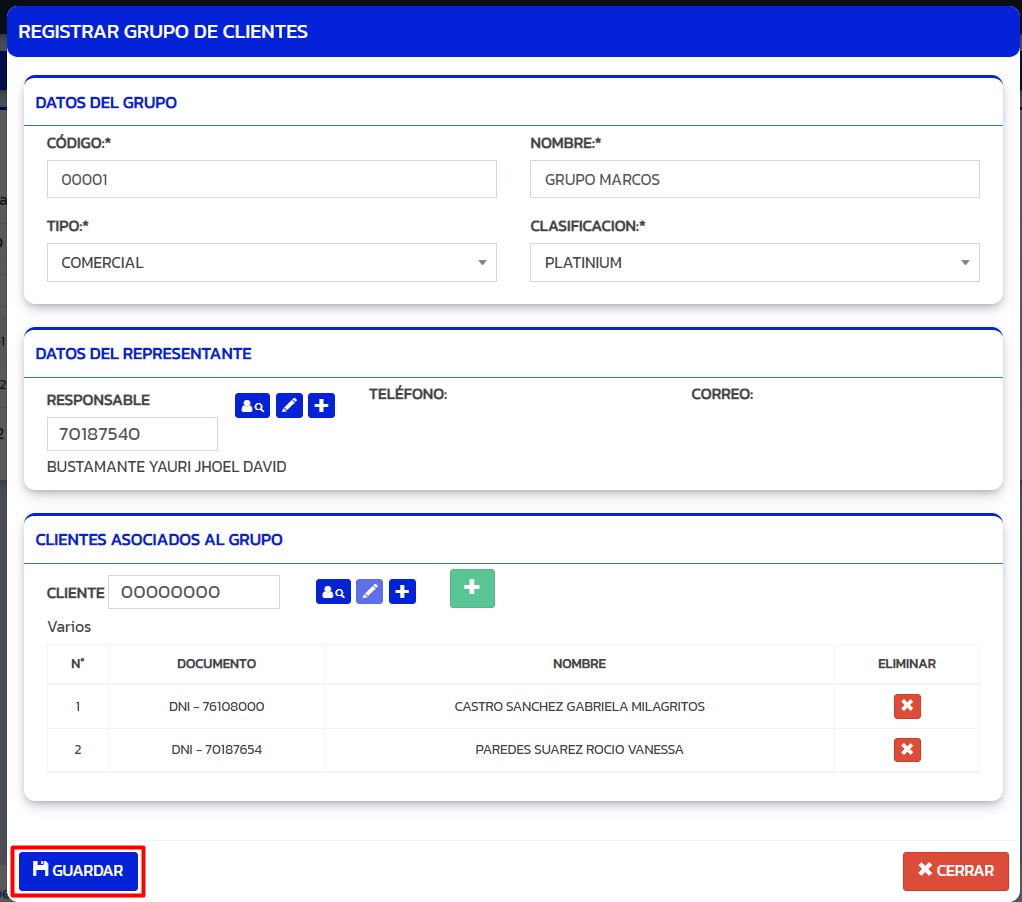Add new responsable with blue plus icon
This screenshot has width=1022, height=902.
[x=321, y=406]
